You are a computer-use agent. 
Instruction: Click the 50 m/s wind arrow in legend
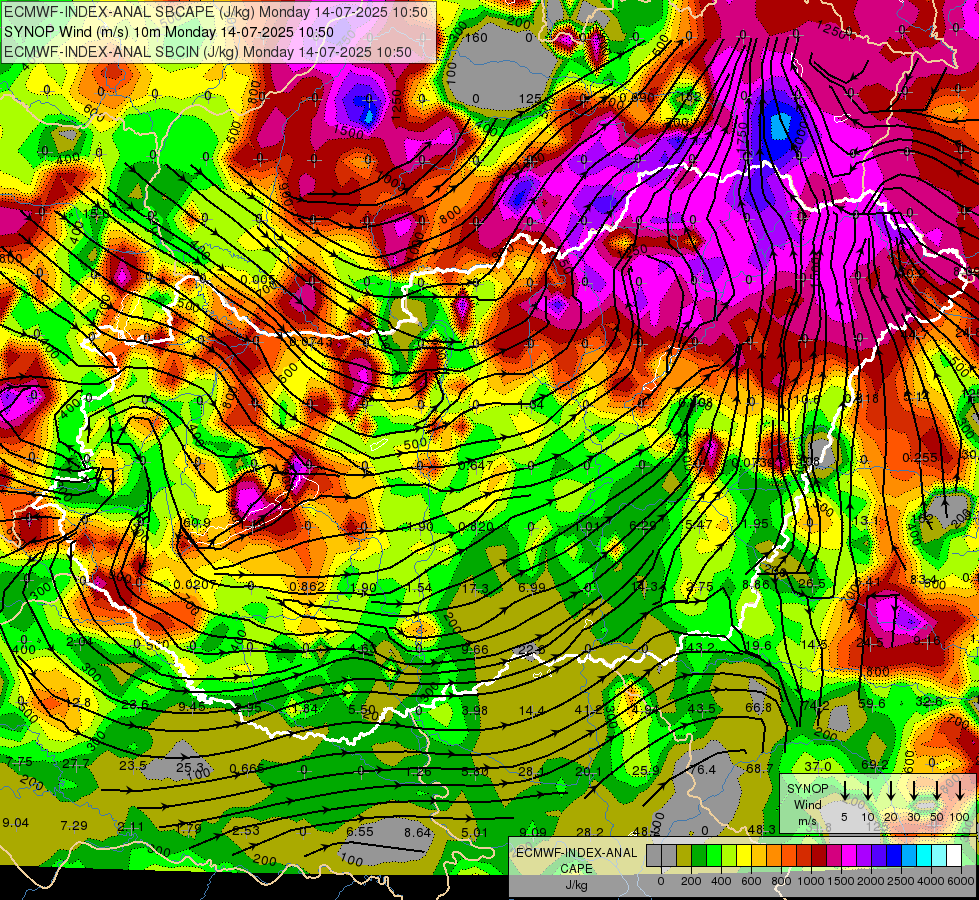tap(937, 789)
